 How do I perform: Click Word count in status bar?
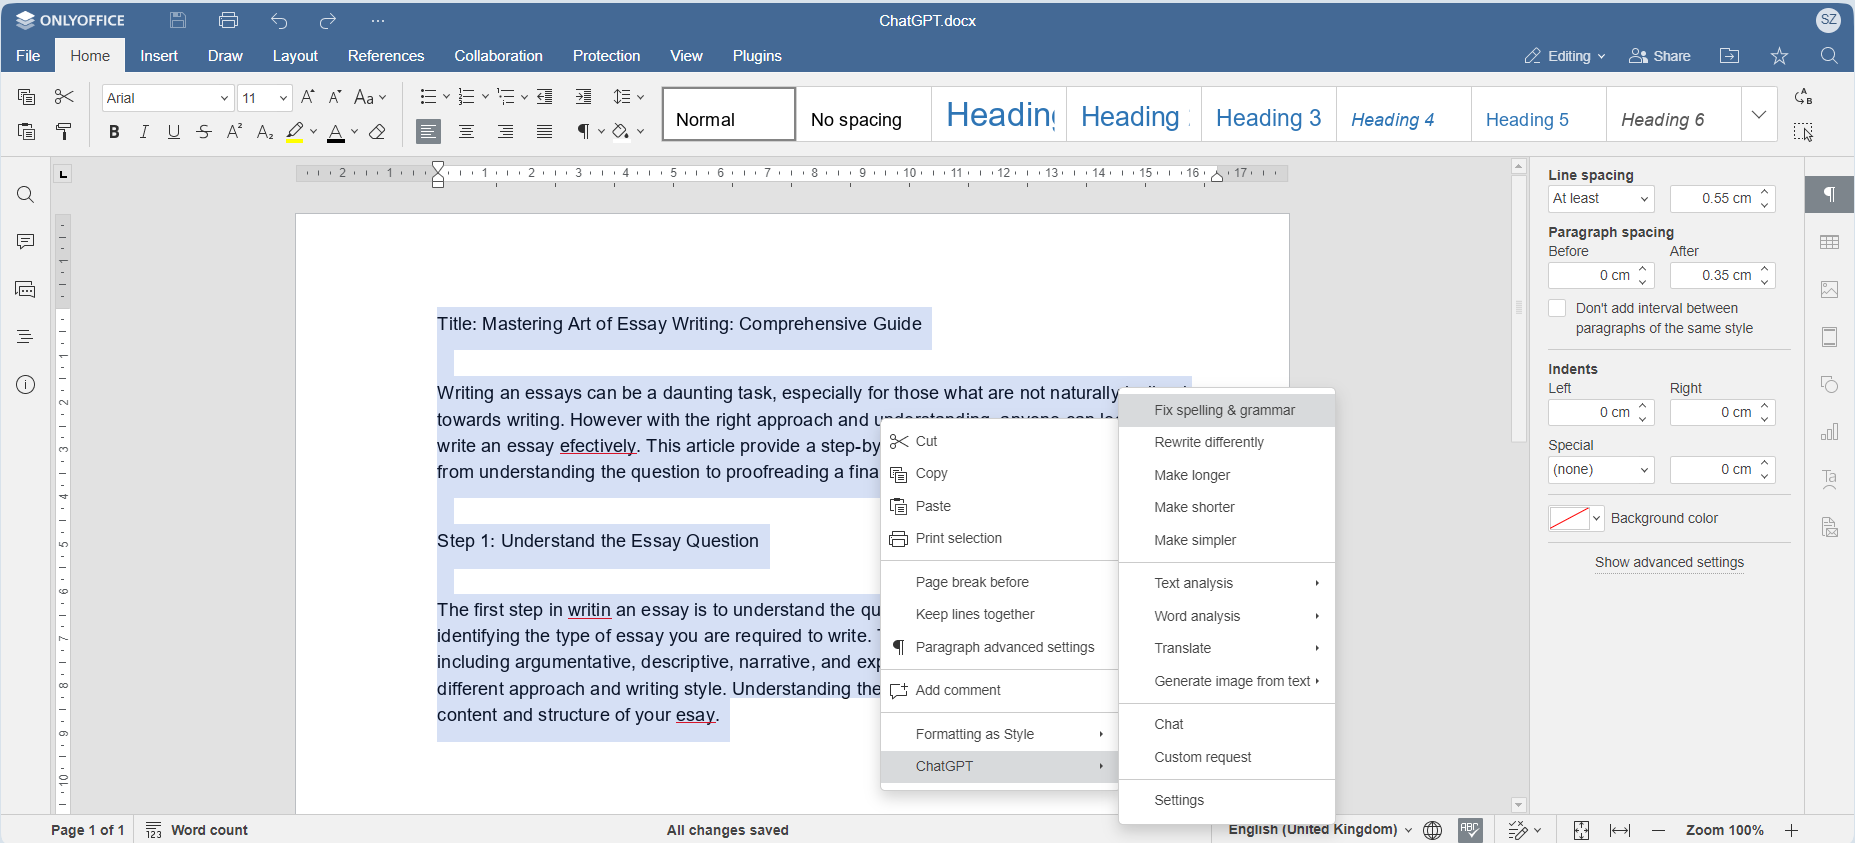tap(197, 830)
